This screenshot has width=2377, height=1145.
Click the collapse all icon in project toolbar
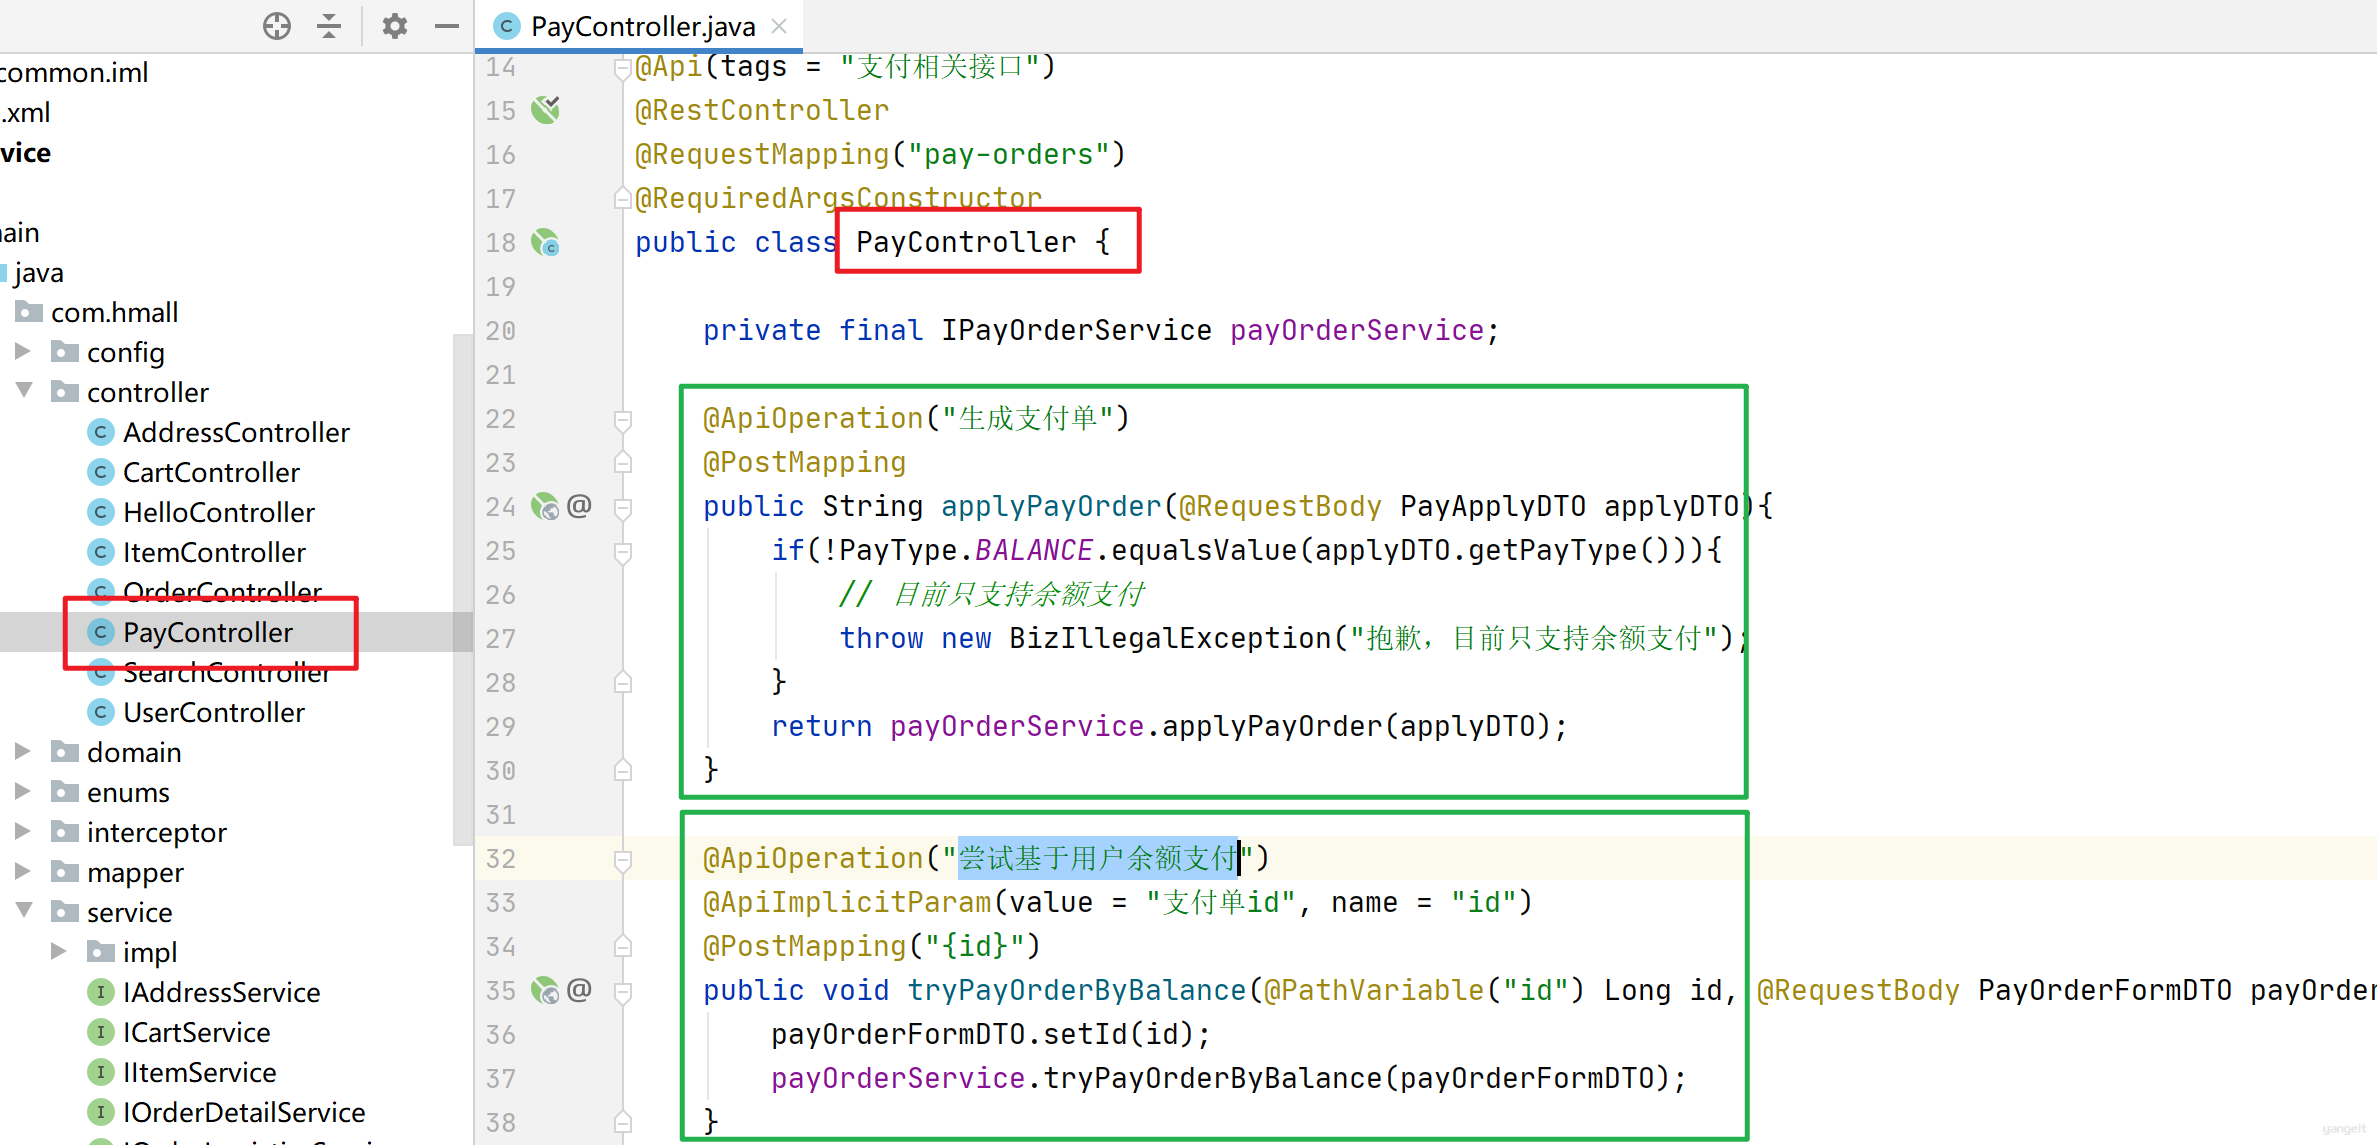[x=329, y=26]
